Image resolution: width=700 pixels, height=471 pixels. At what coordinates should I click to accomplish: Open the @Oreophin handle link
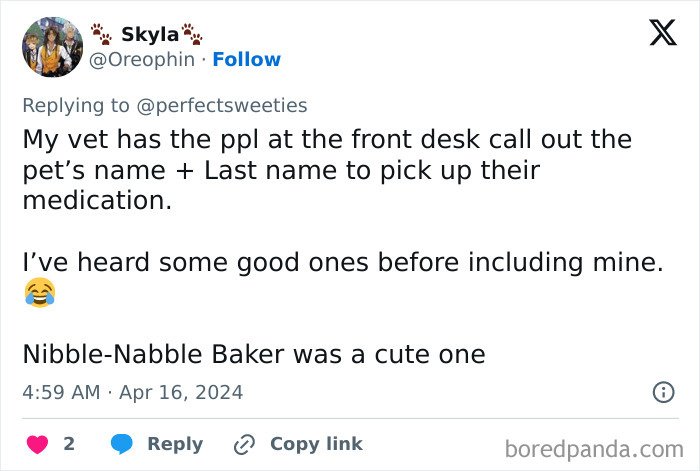pos(147,60)
